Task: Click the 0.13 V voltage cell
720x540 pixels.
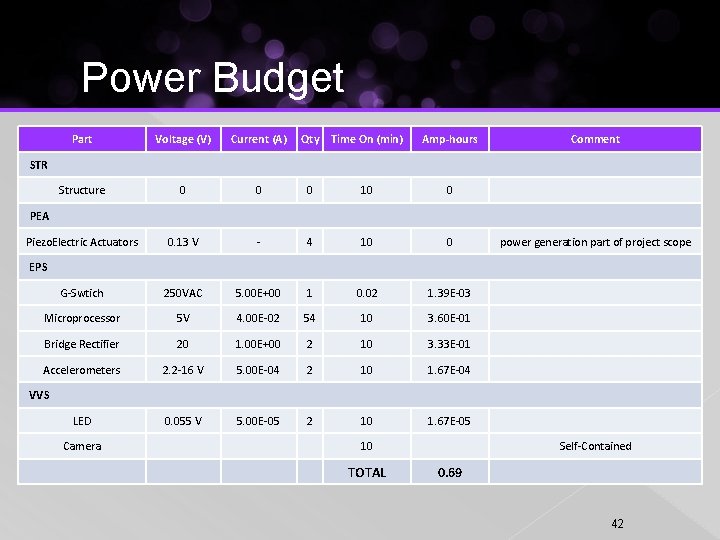Action: (x=183, y=242)
